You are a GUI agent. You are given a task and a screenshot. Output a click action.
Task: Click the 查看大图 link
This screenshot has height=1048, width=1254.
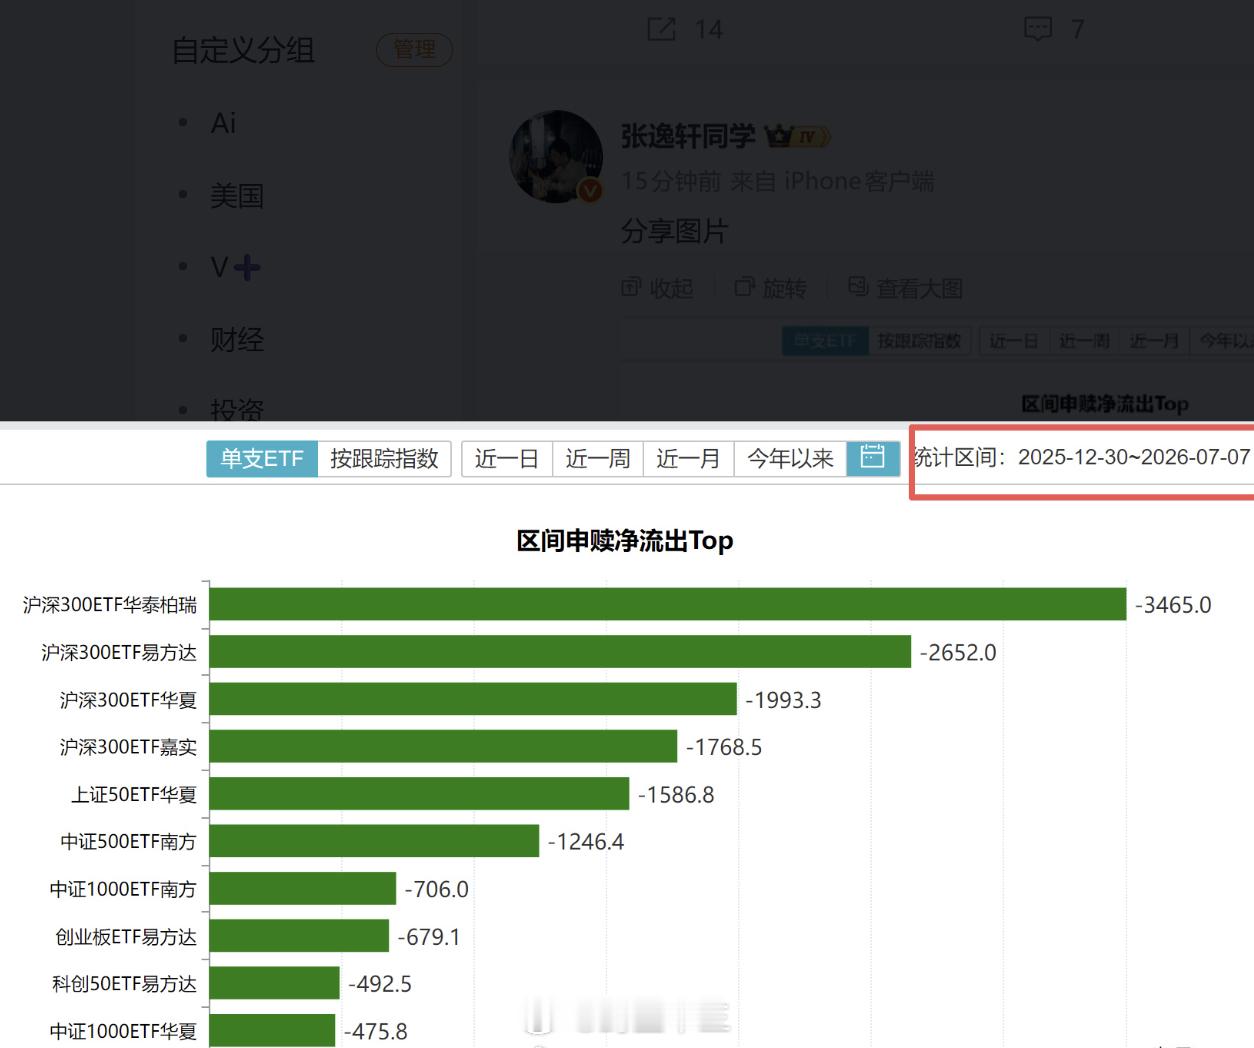[x=919, y=289]
